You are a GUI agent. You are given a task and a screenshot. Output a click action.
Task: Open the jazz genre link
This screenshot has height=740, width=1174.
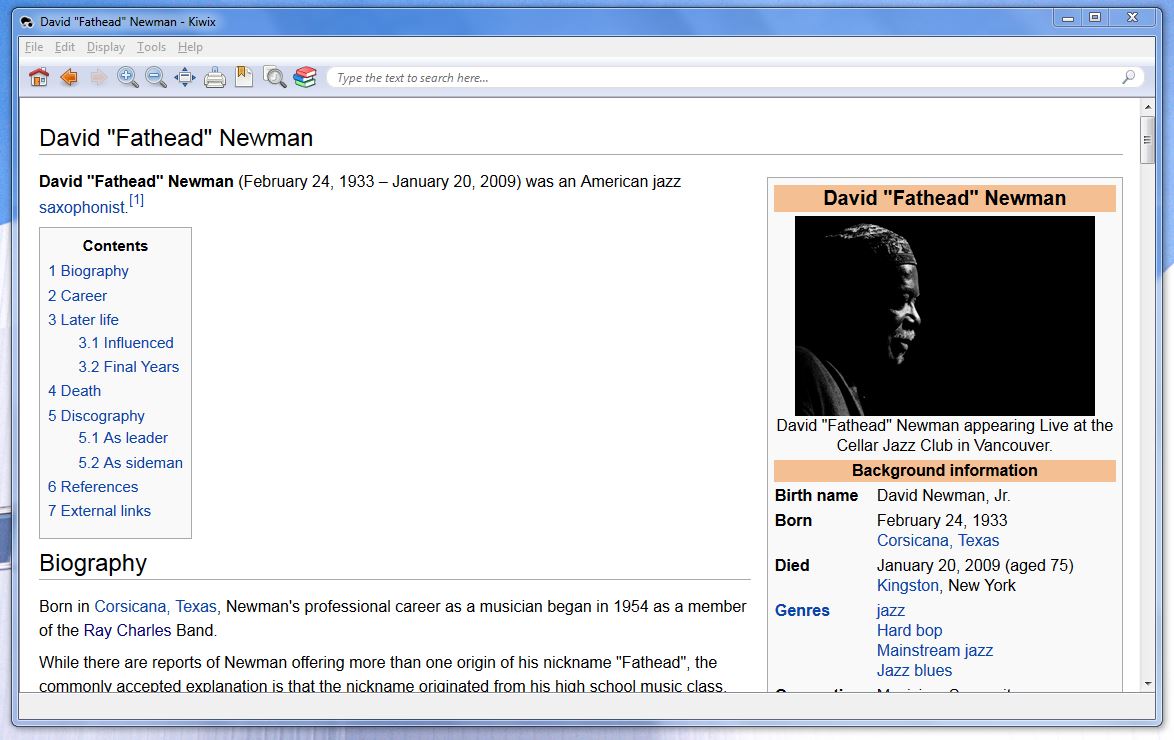pos(890,611)
